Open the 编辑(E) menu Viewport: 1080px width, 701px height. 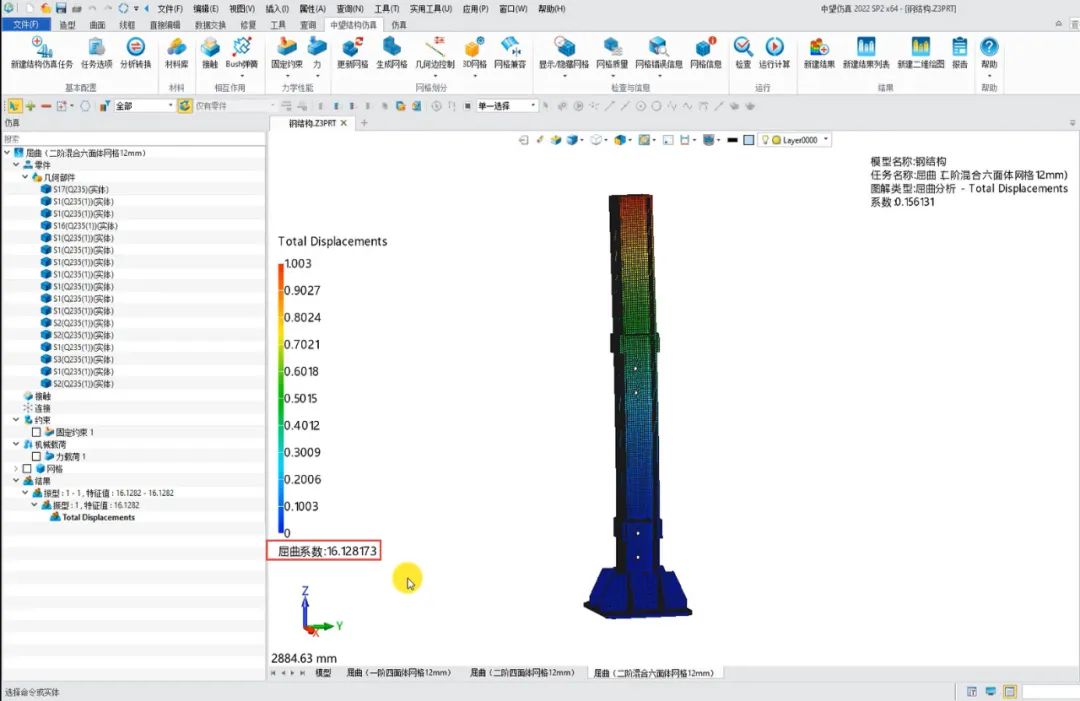point(206,9)
